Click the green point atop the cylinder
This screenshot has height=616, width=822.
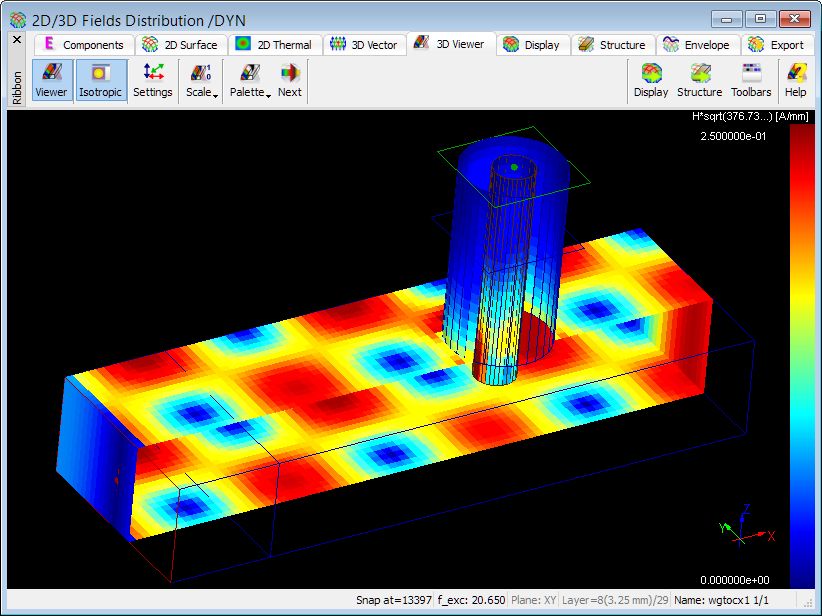[x=513, y=167]
